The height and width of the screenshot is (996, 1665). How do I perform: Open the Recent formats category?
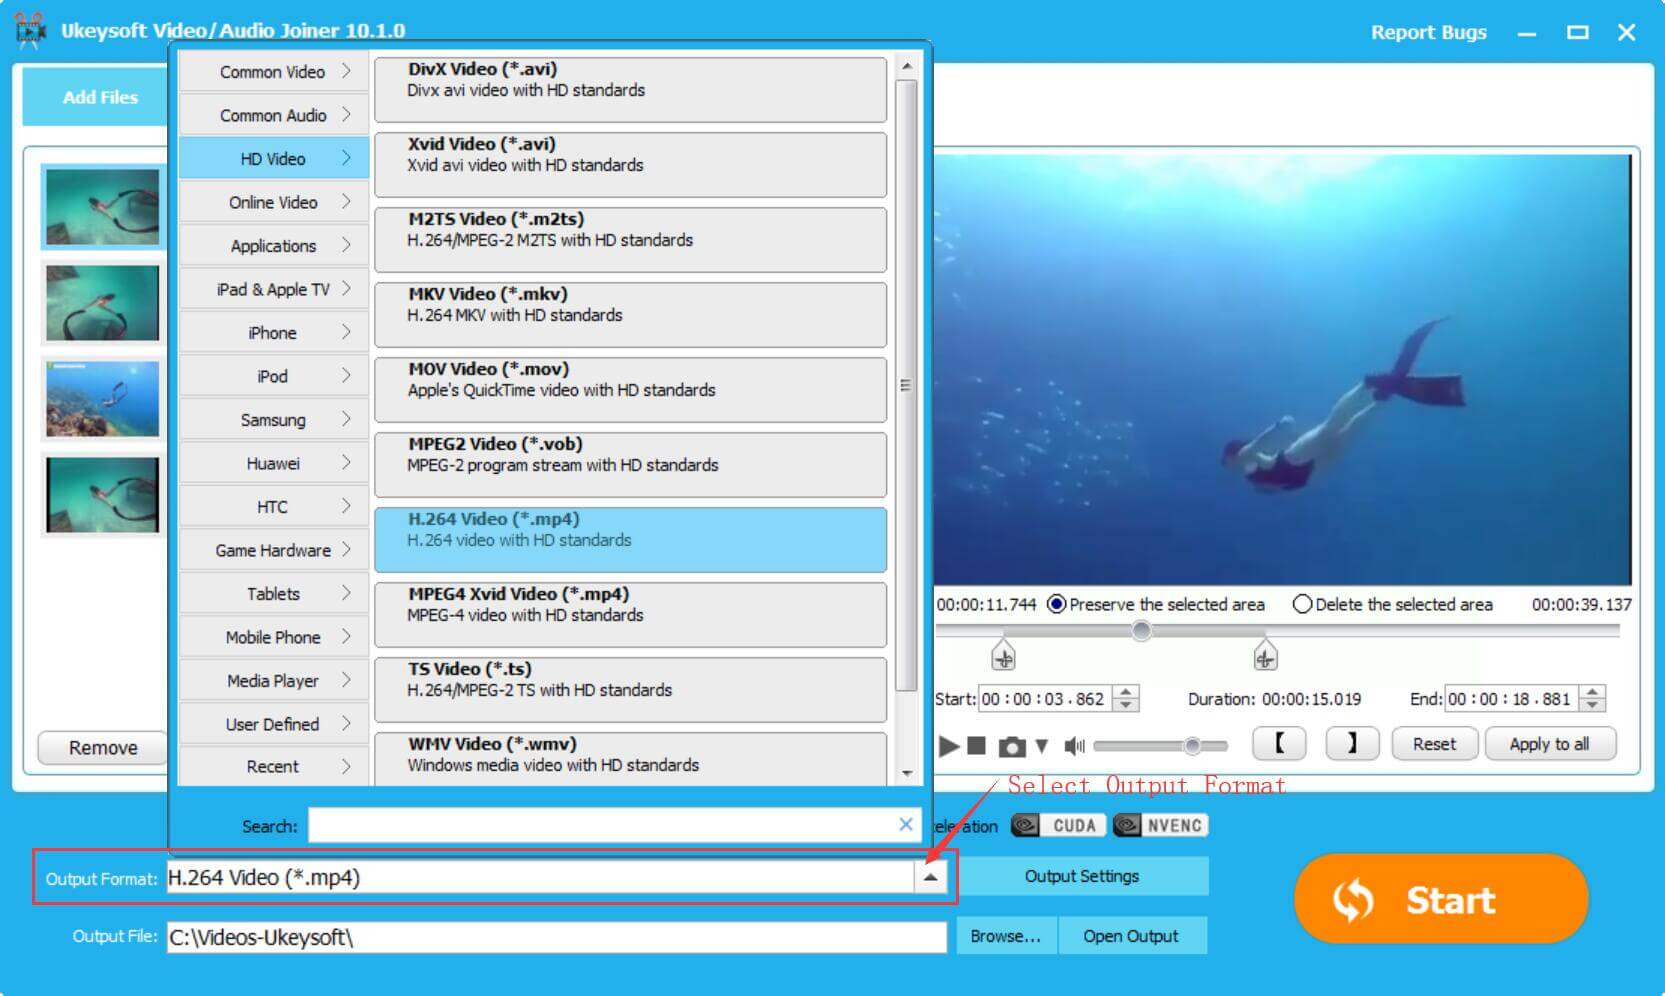tap(273, 766)
